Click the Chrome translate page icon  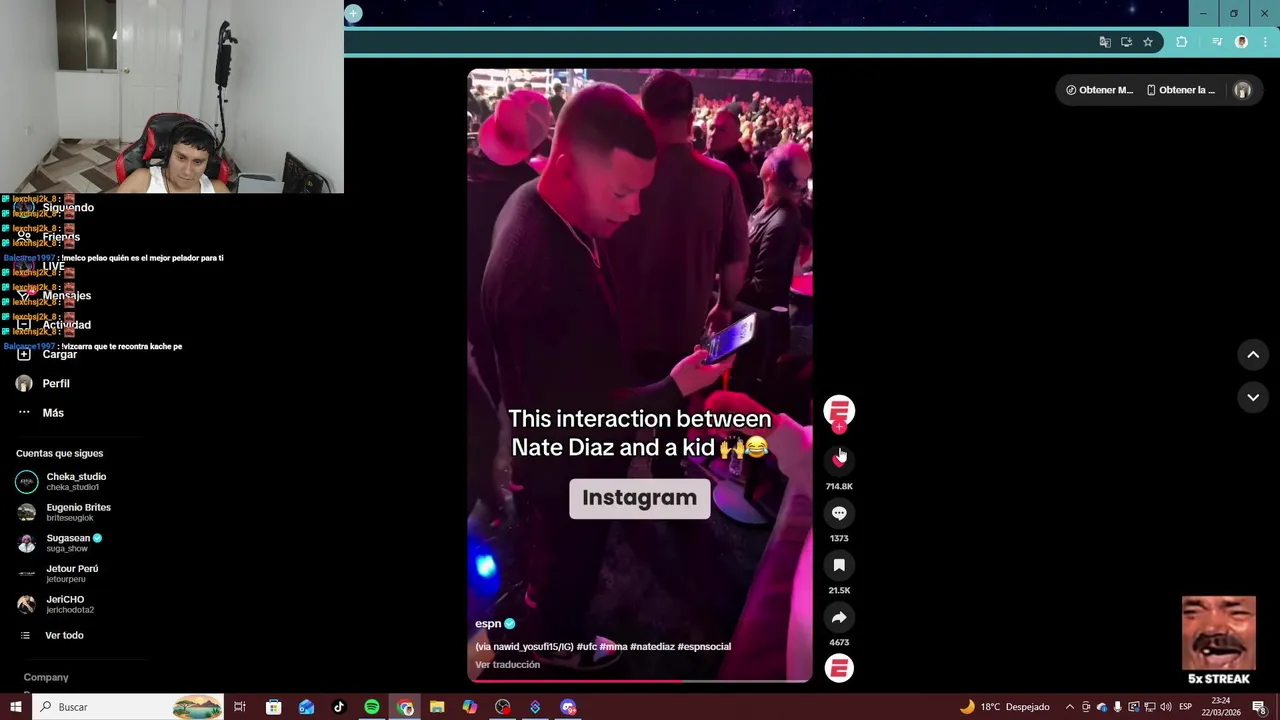(1105, 42)
